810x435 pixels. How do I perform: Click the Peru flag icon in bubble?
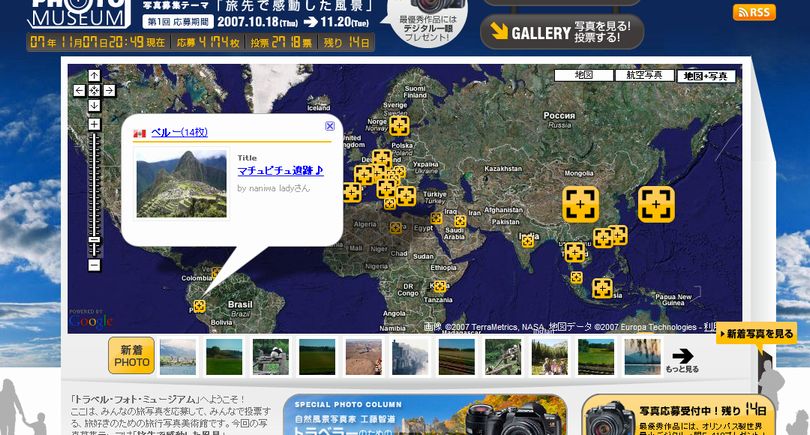pos(139,133)
